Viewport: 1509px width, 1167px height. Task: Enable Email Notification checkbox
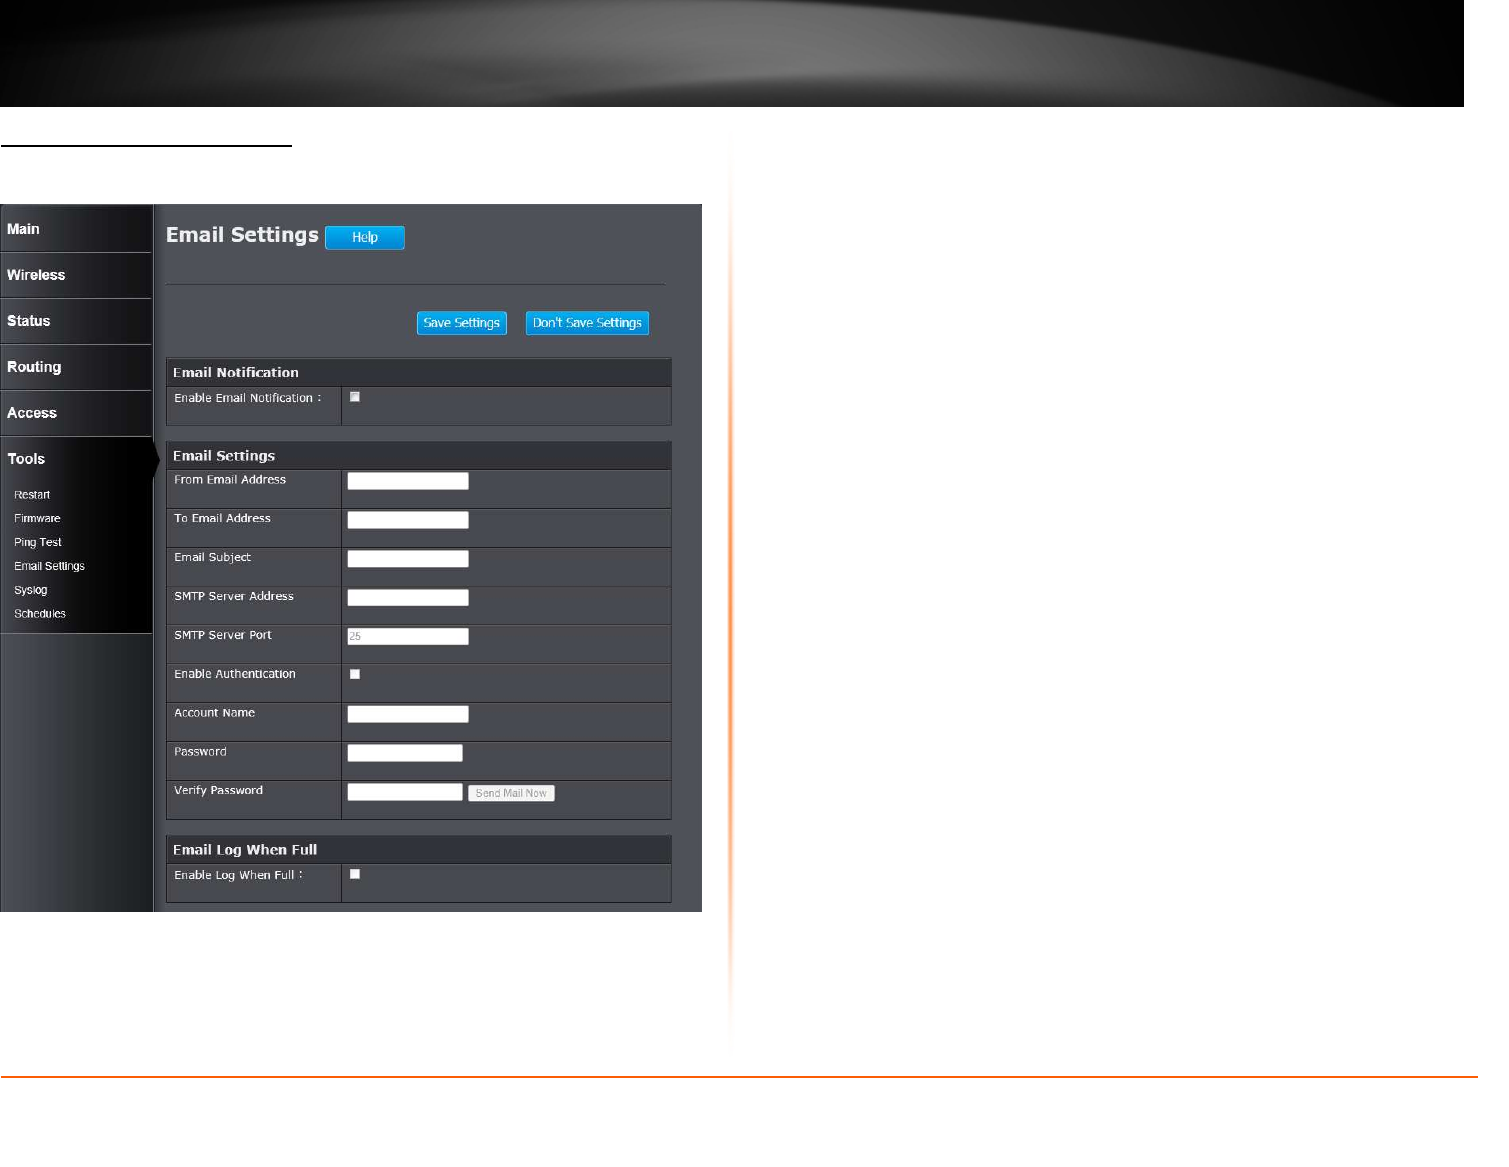tap(355, 397)
